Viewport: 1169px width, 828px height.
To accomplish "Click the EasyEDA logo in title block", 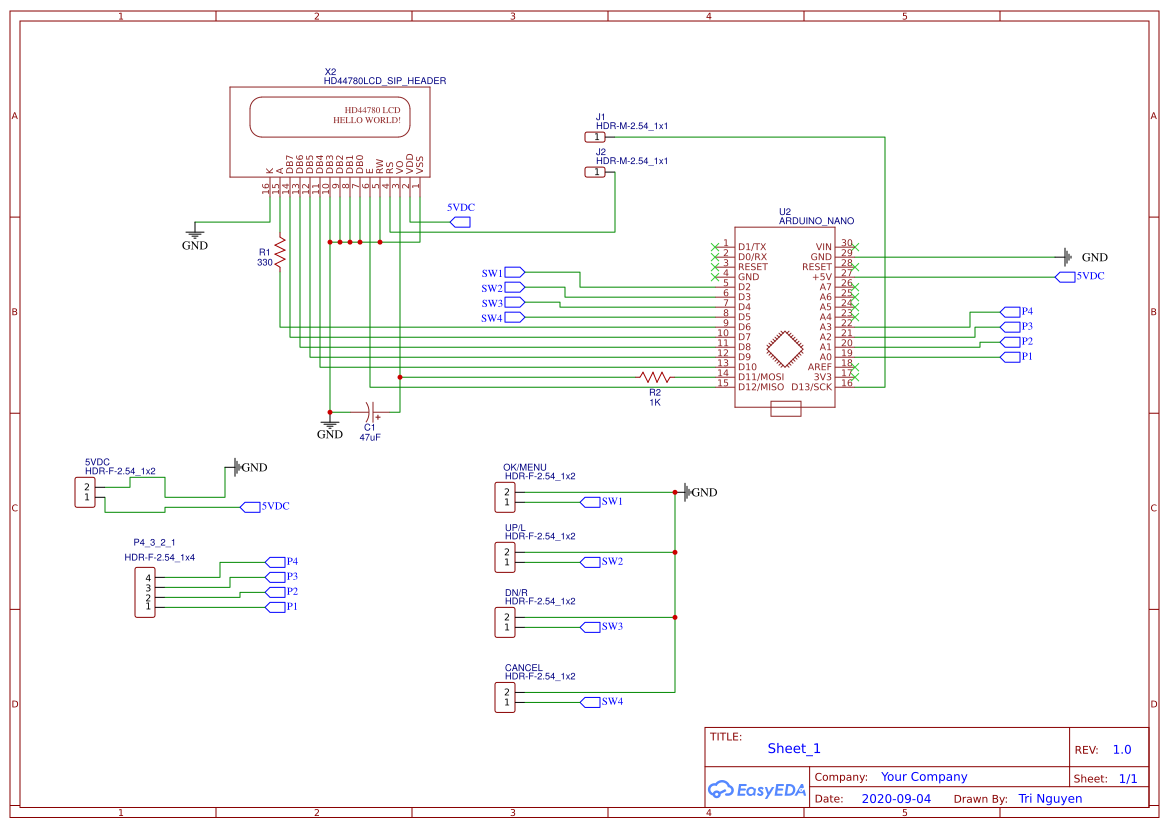I will coord(757,789).
